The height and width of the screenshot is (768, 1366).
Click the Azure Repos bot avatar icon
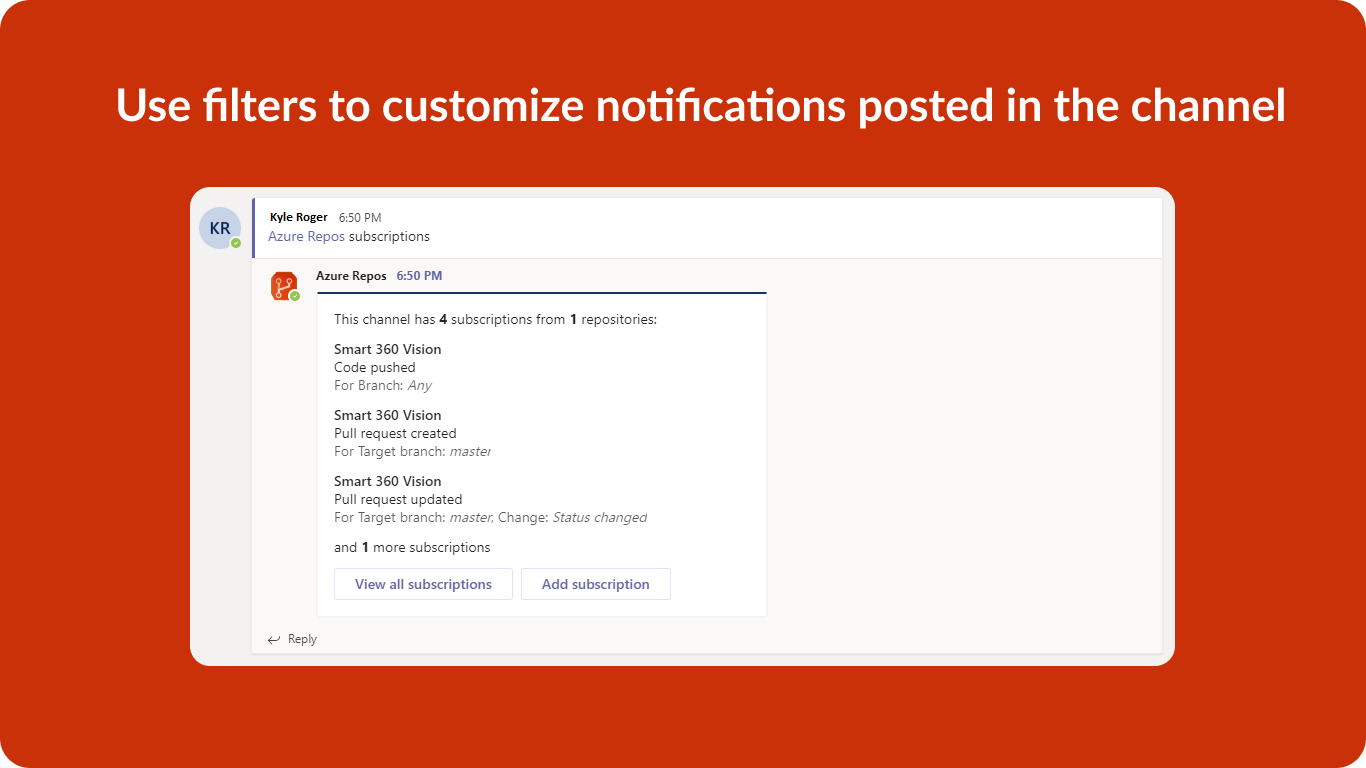pos(284,286)
